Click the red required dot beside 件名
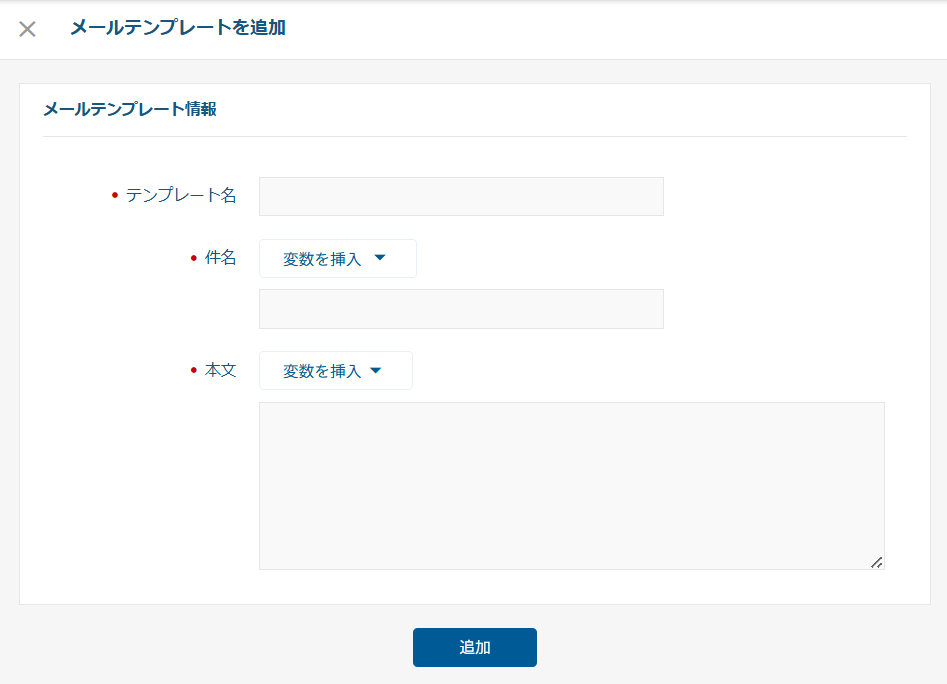 (194, 258)
